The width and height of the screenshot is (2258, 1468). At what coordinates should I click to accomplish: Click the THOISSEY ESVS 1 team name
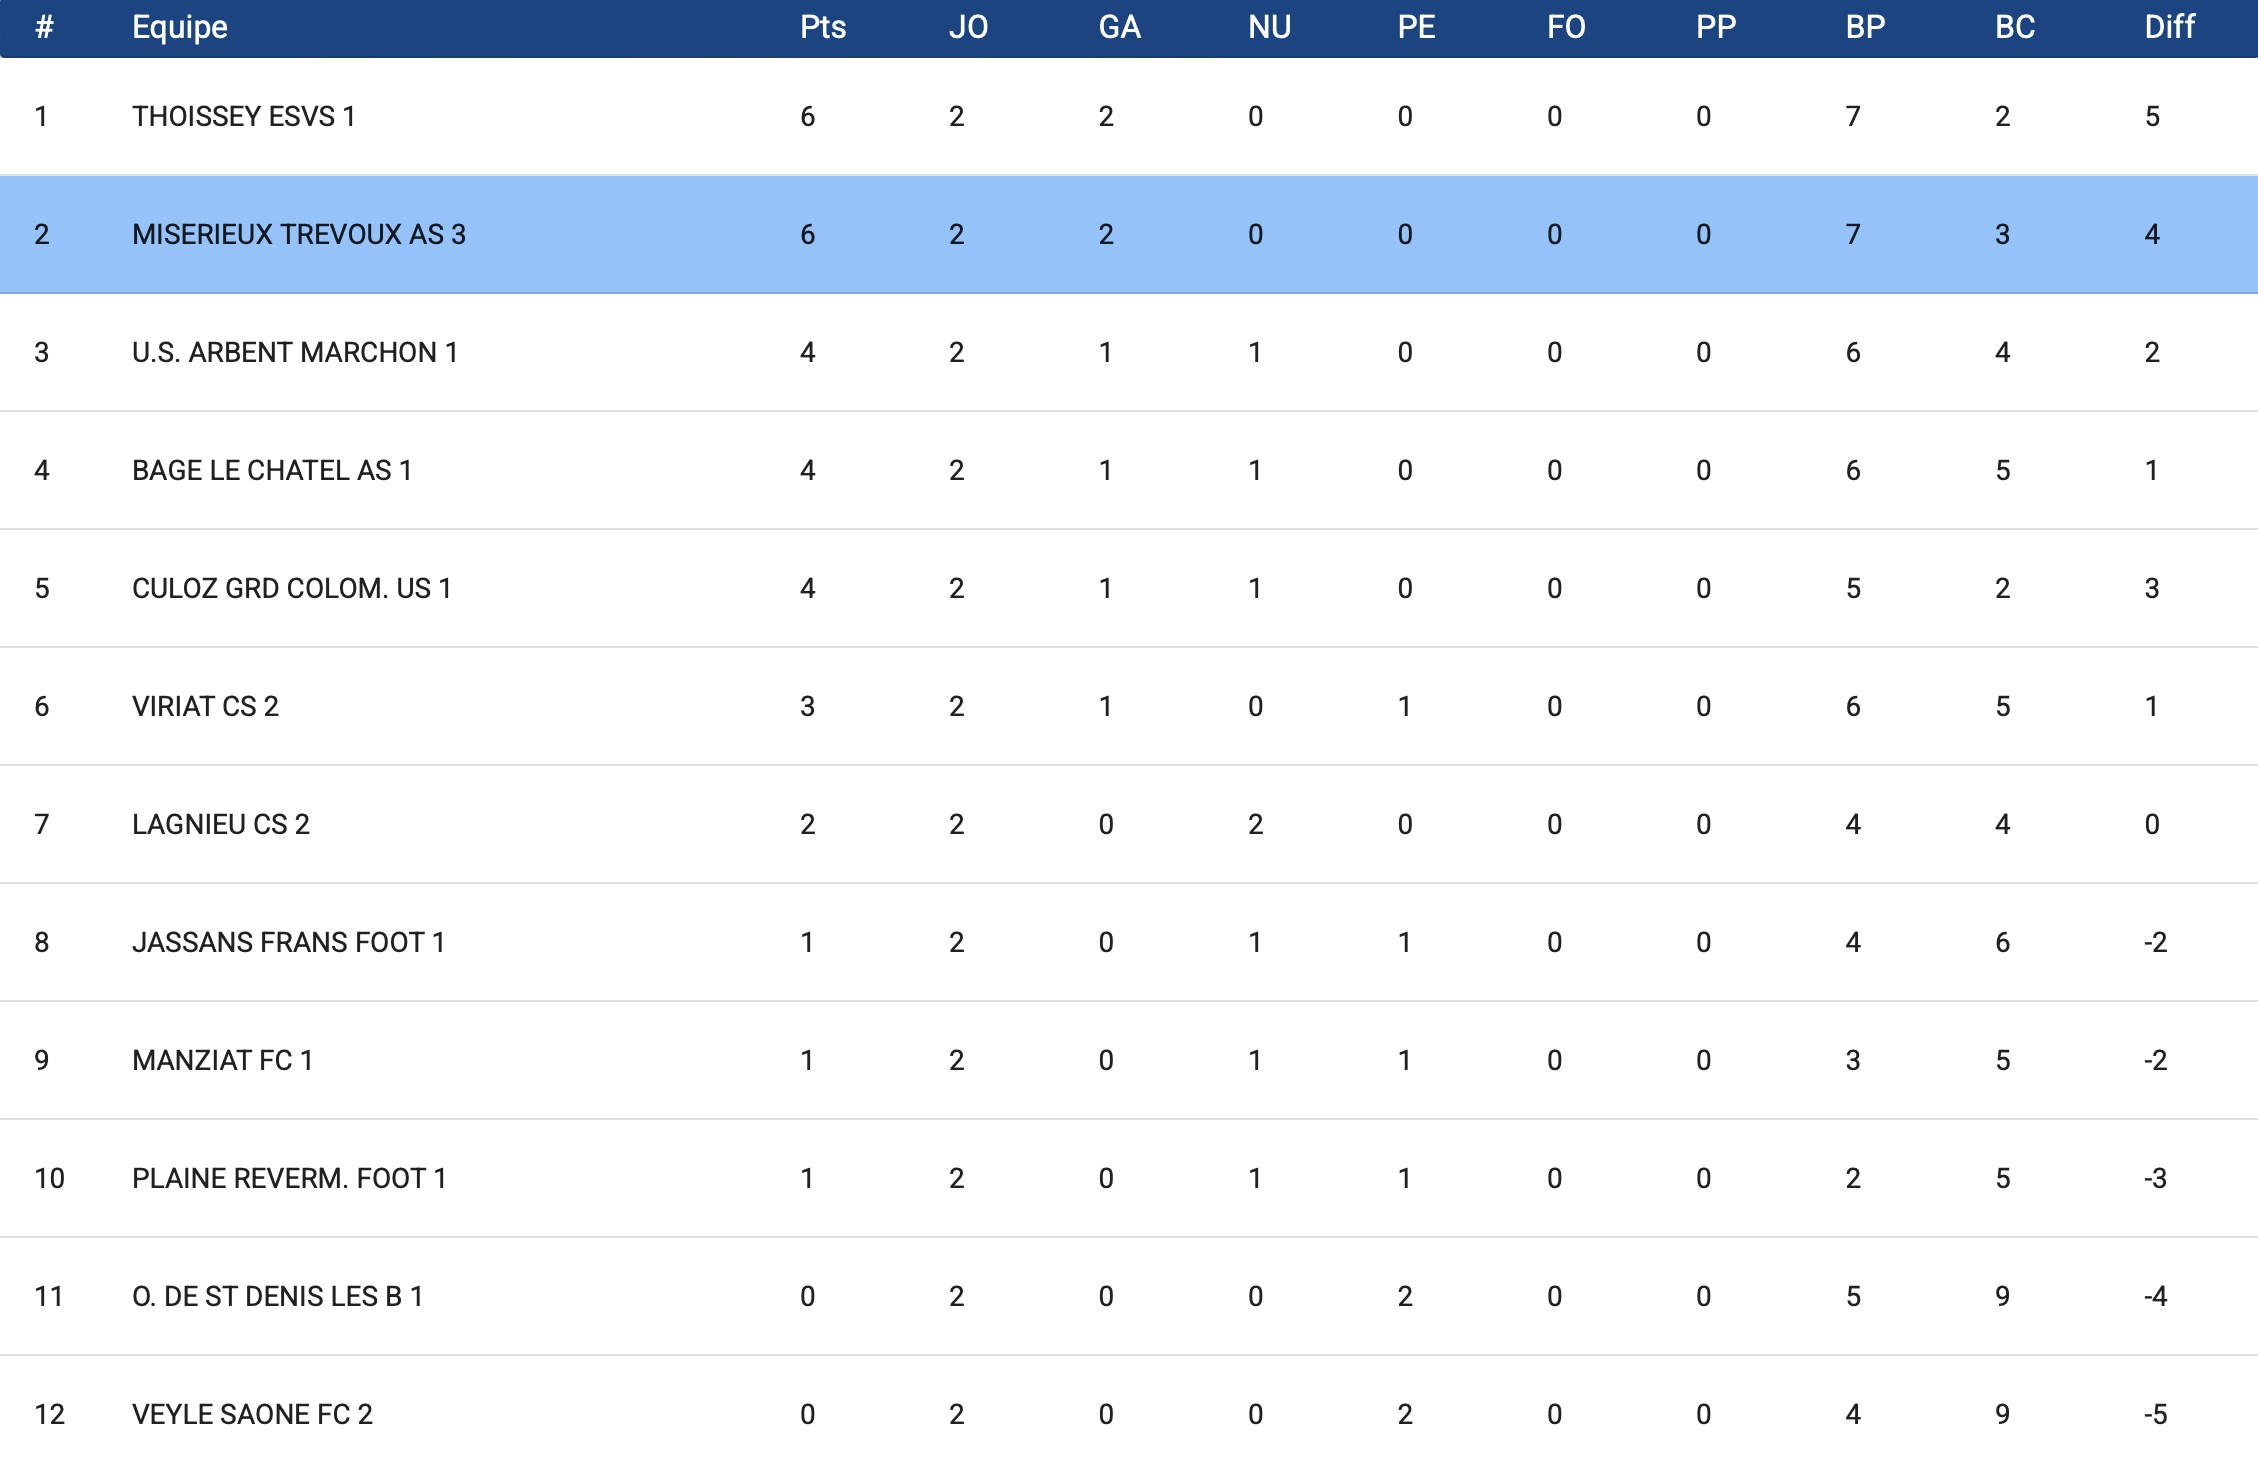[x=243, y=117]
